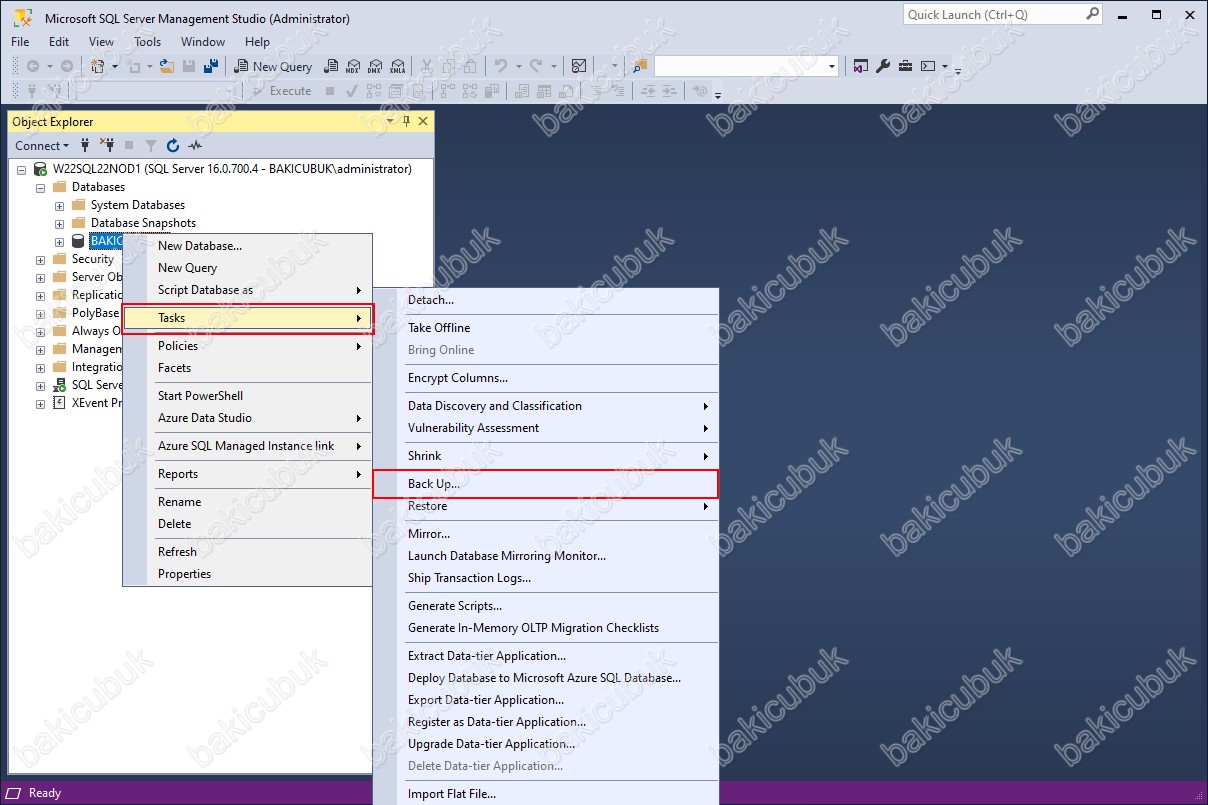
Task: Select Detach... from the Tasks submenu
Action: click(x=545, y=299)
